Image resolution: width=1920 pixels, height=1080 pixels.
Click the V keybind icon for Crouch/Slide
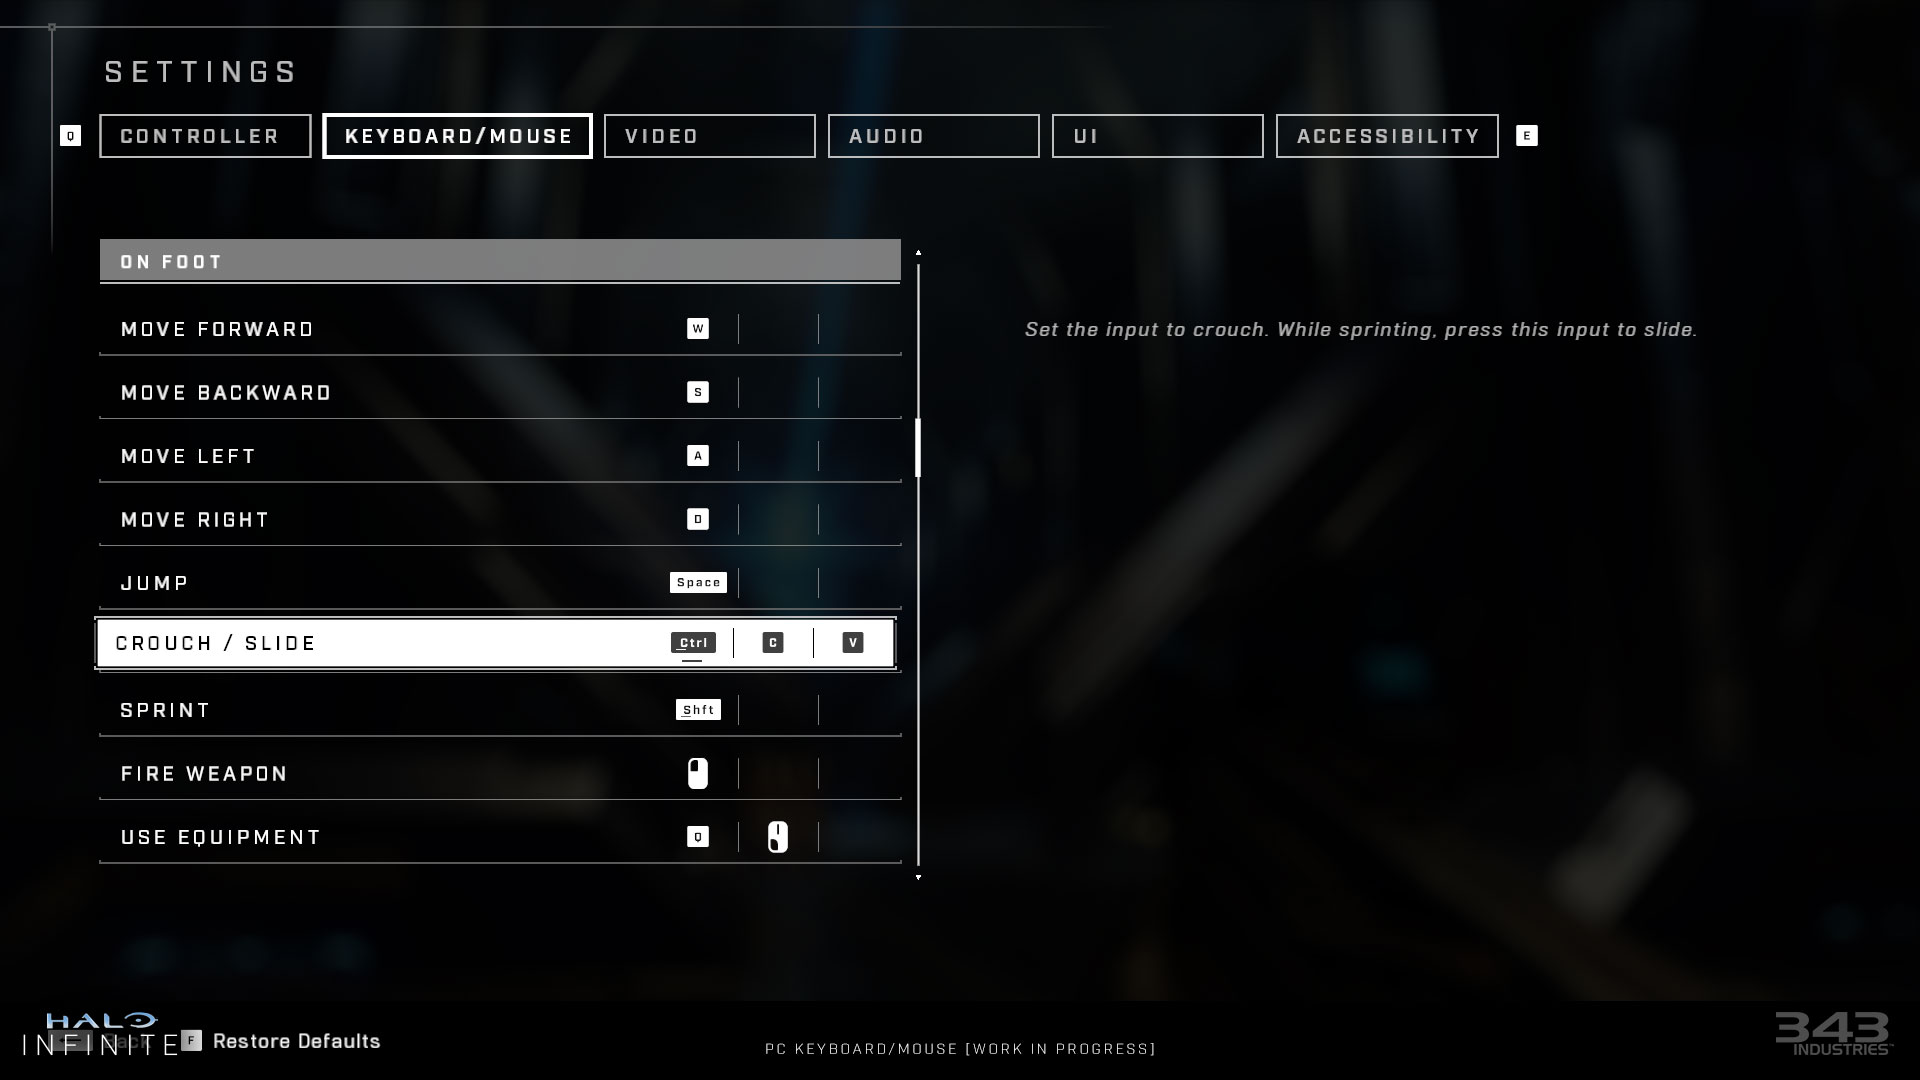[853, 642]
